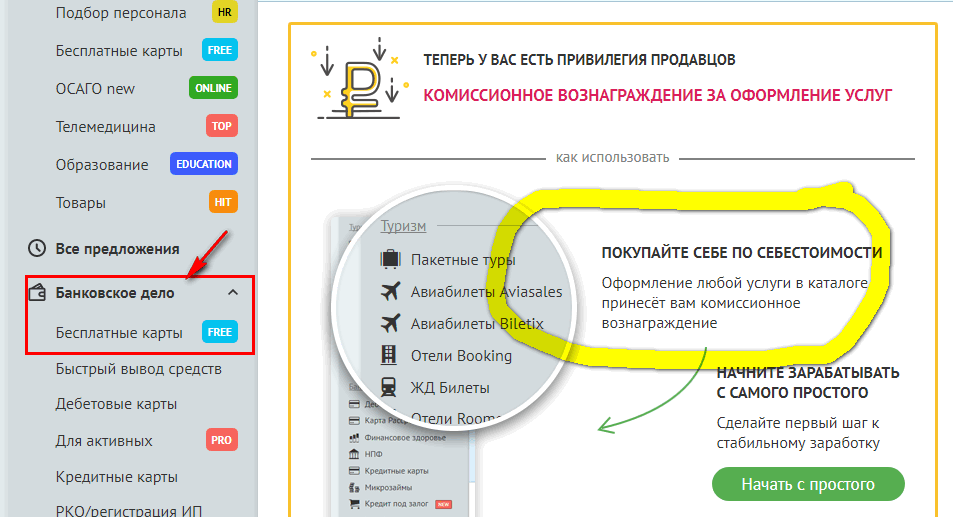Click the Туризм heading in the magnifier
This screenshot has height=517, width=953.
403,227
